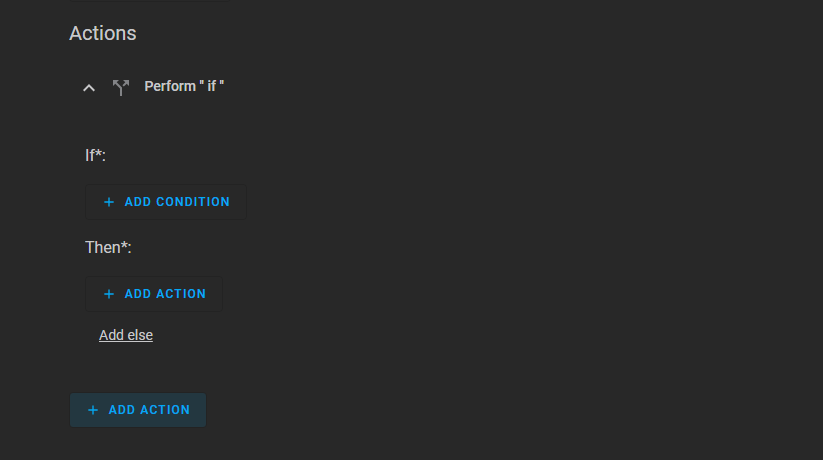Image resolution: width=823 pixels, height=460 pixels.
Task: Click the plus icon in Then's Add Action
Action: (x=109, y=294)
